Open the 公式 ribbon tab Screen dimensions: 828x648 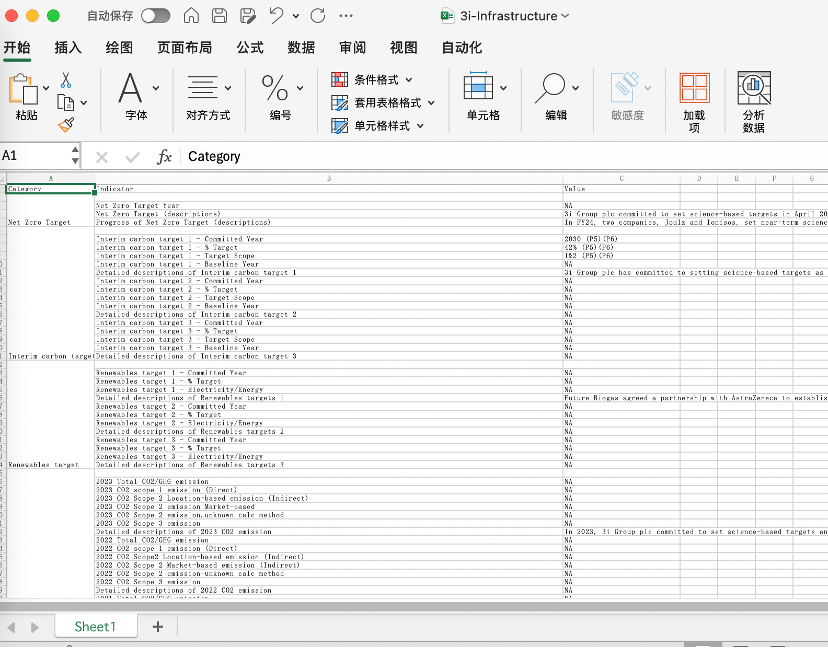tap(250, 48)
